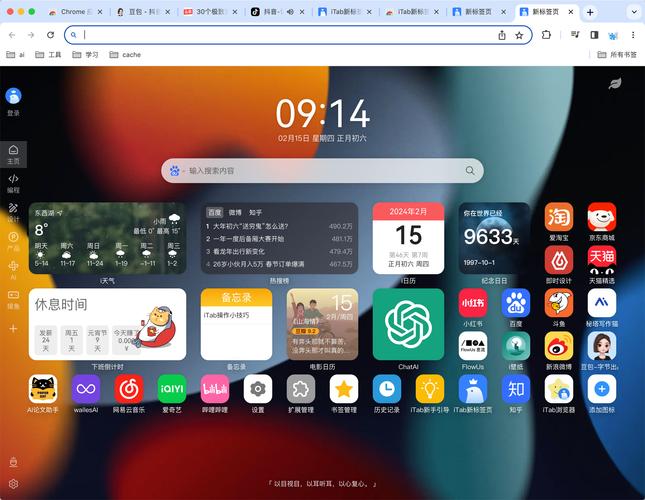645x500 pixels.
Task: Open the 天猫精选 app icon
Action: pos(602,260)
